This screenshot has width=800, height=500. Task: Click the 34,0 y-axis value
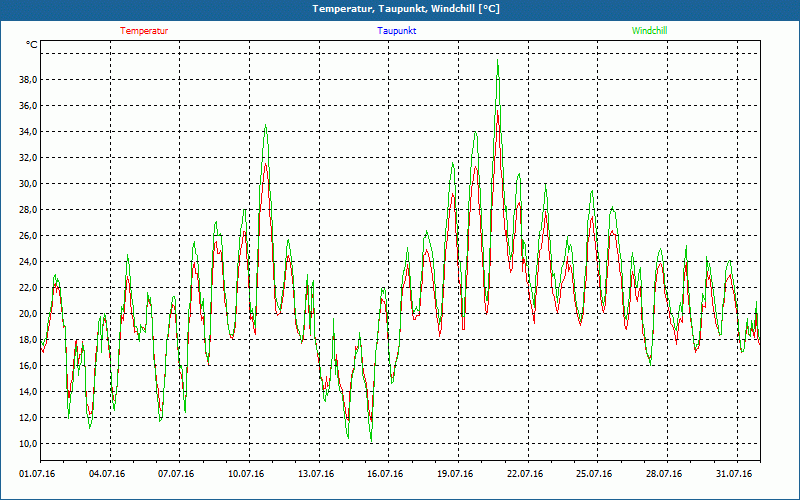point(28,132)
